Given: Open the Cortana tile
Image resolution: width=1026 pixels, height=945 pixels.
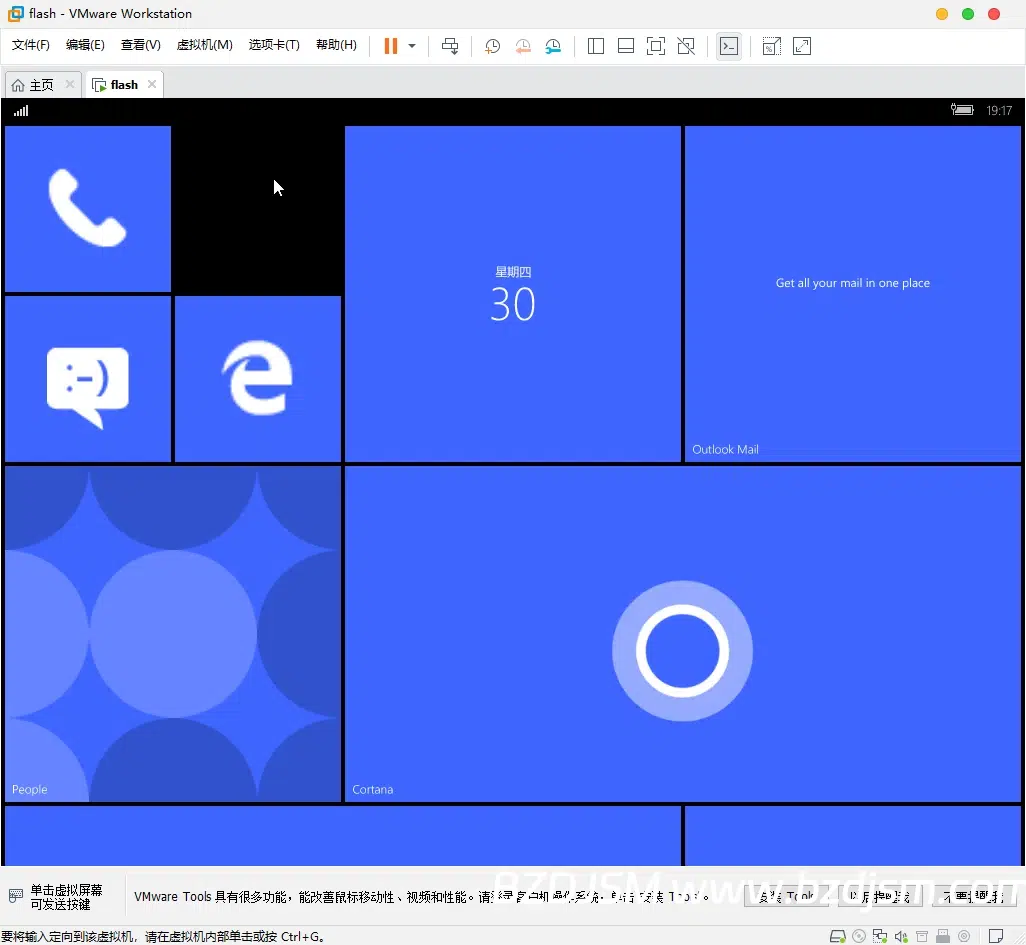Looking at the screenshot, I should (683, 633).
